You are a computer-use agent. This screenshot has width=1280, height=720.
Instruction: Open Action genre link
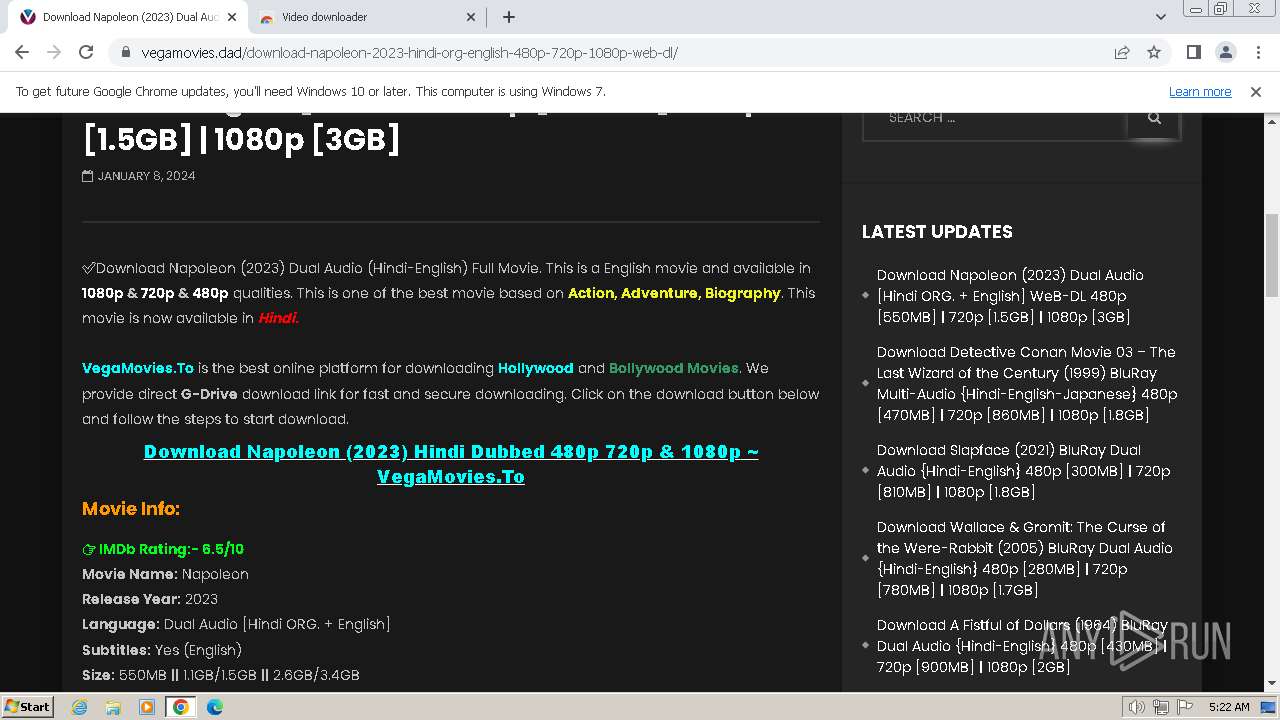591,293
